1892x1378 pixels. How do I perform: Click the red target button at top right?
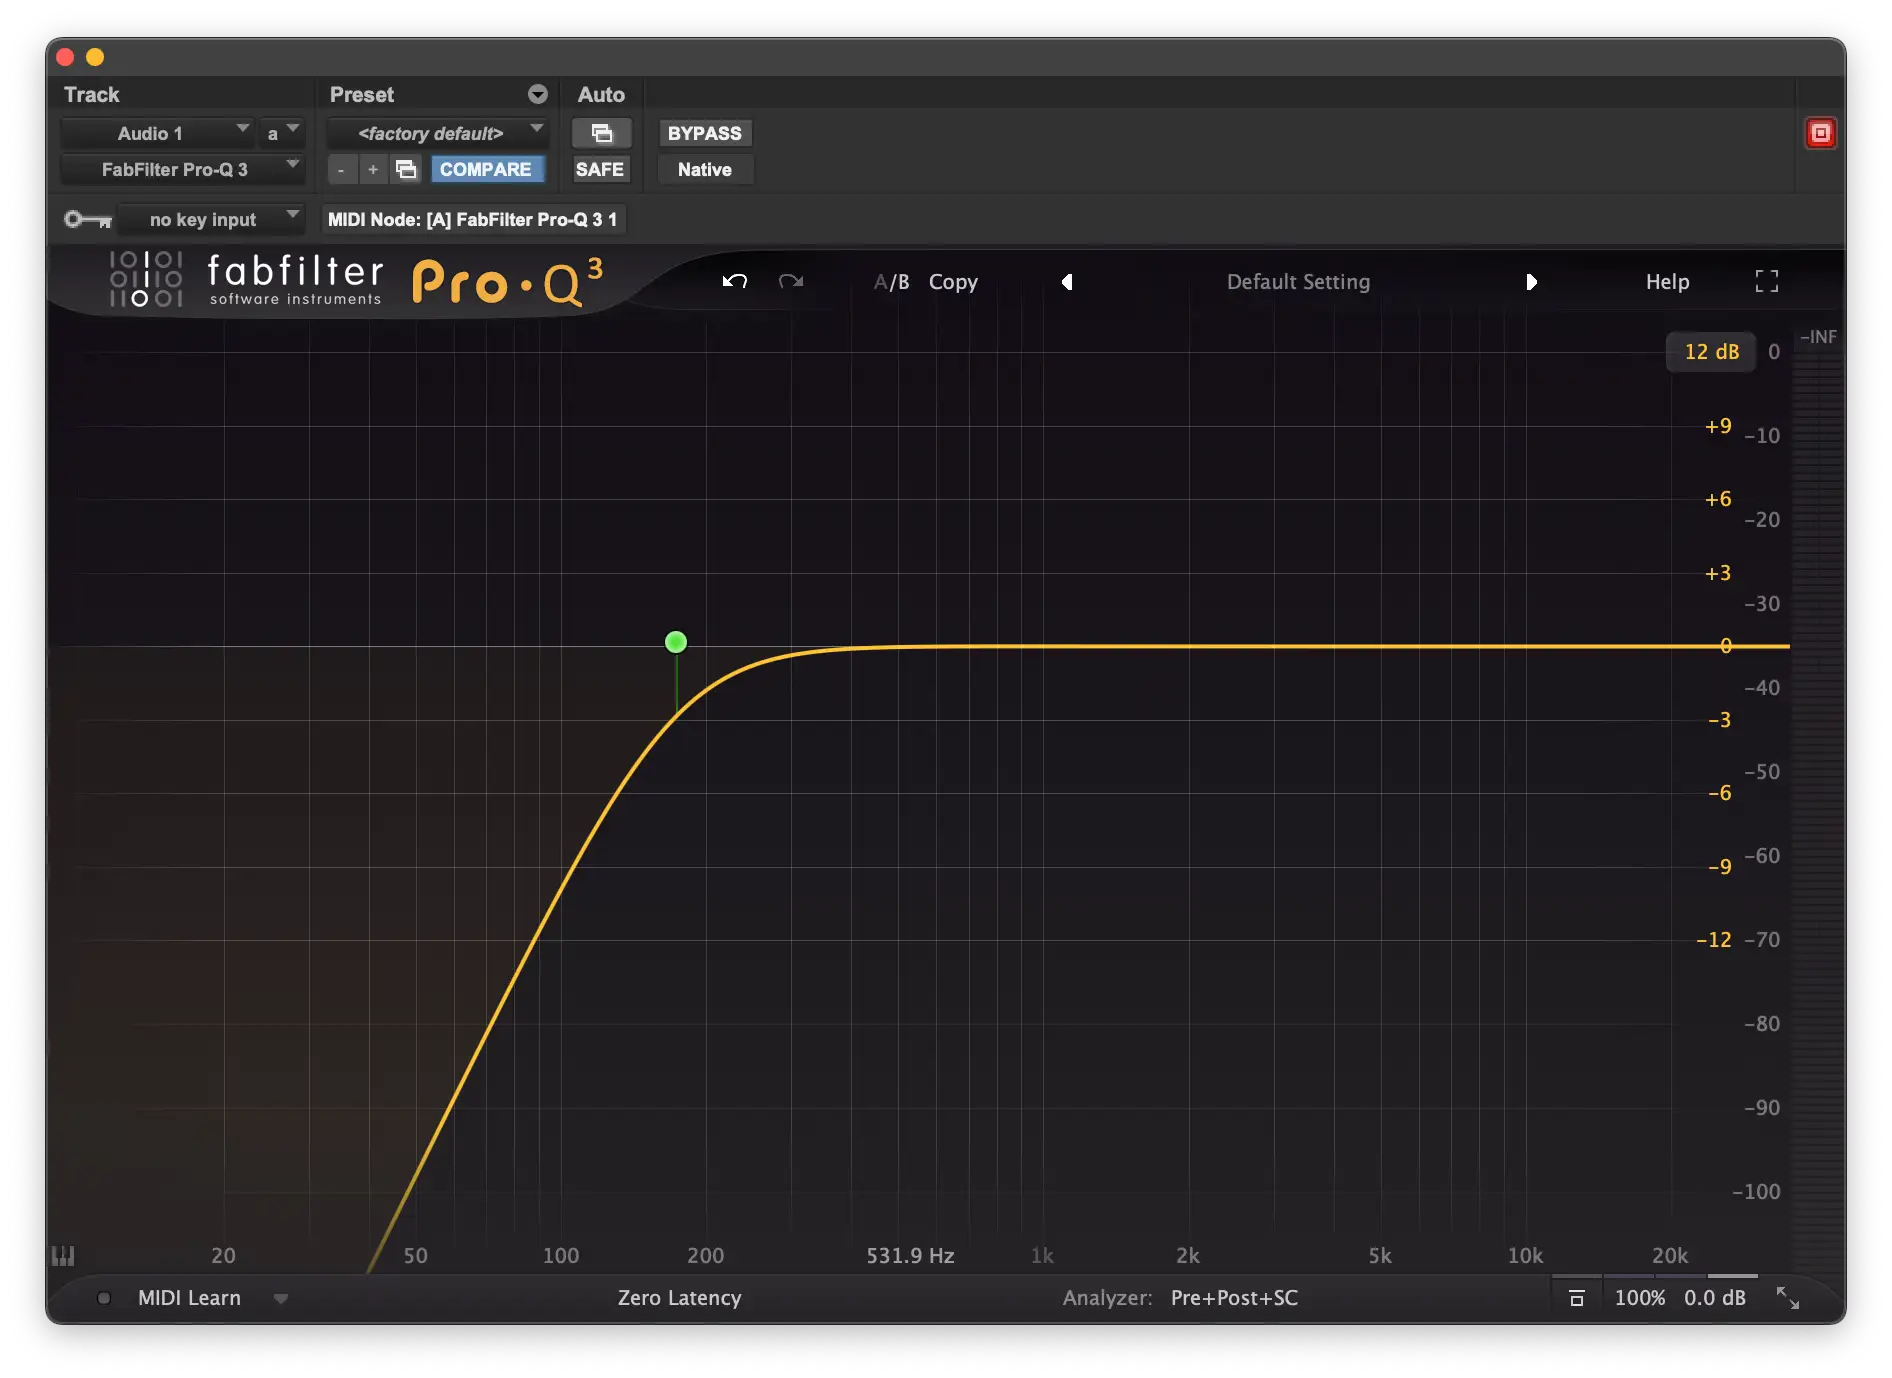tap(1820, 133)
